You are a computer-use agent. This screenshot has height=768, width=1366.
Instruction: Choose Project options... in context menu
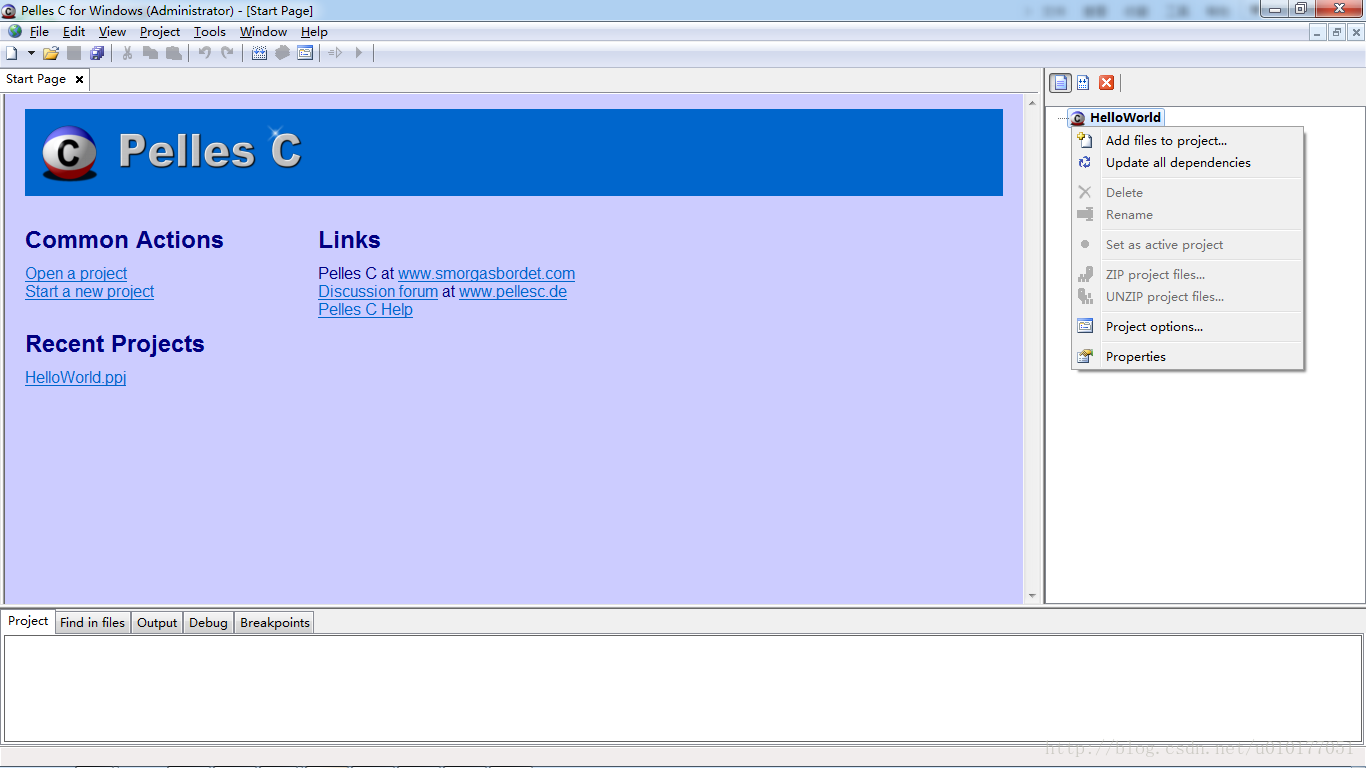tap(1188, 327)
